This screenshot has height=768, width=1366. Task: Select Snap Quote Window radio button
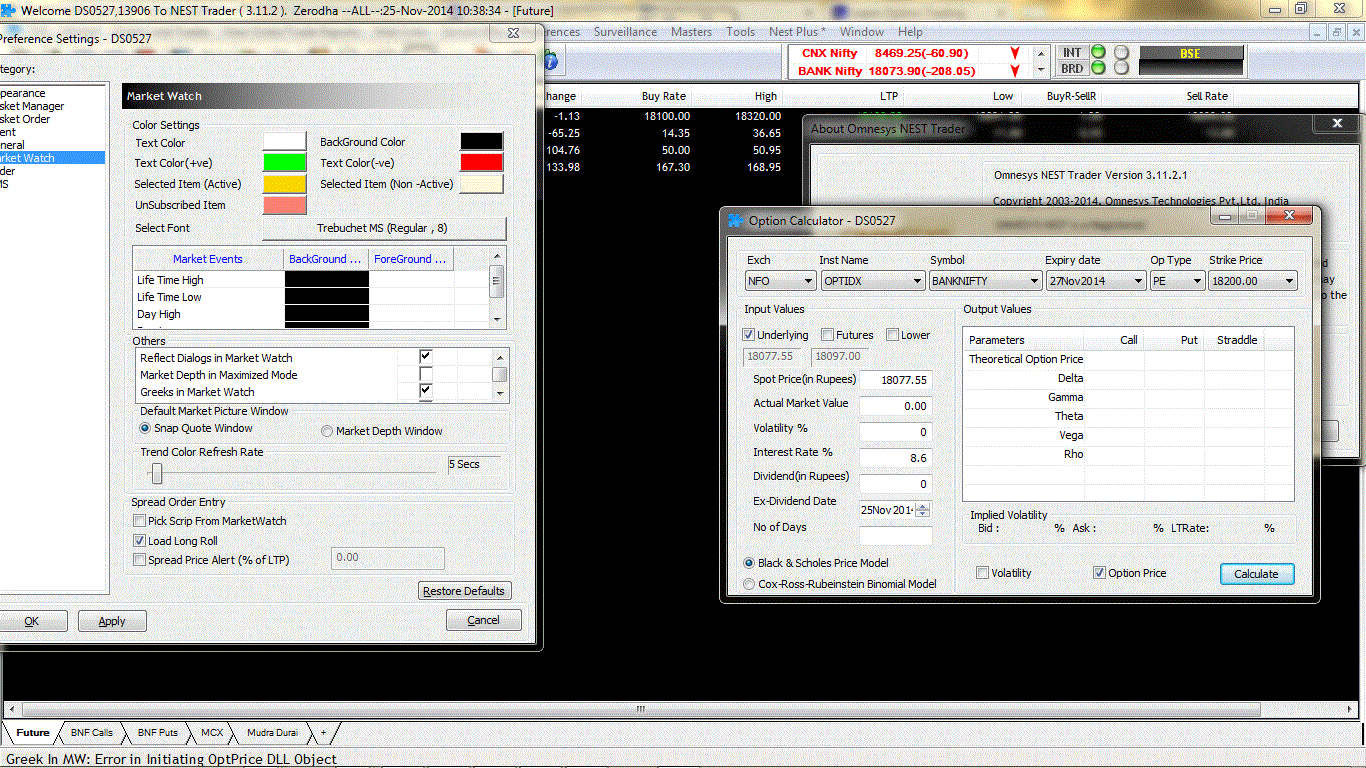[145, 428]
